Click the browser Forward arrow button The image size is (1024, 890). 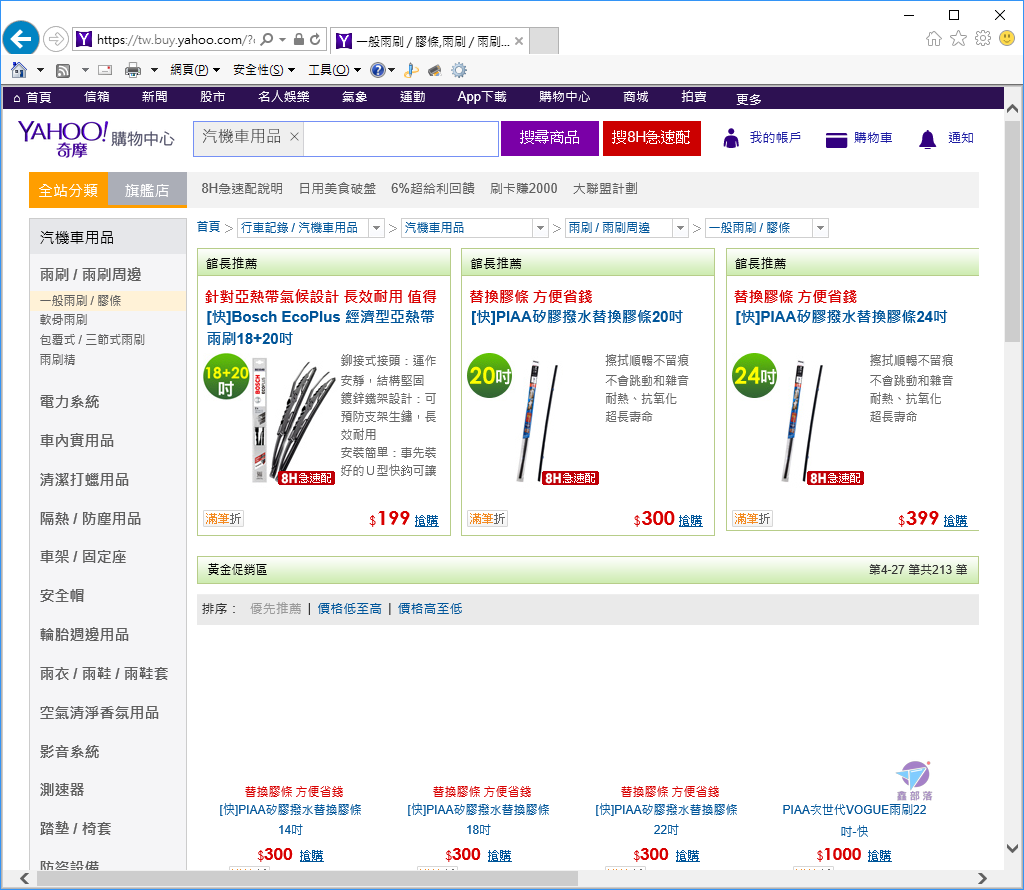56,39
